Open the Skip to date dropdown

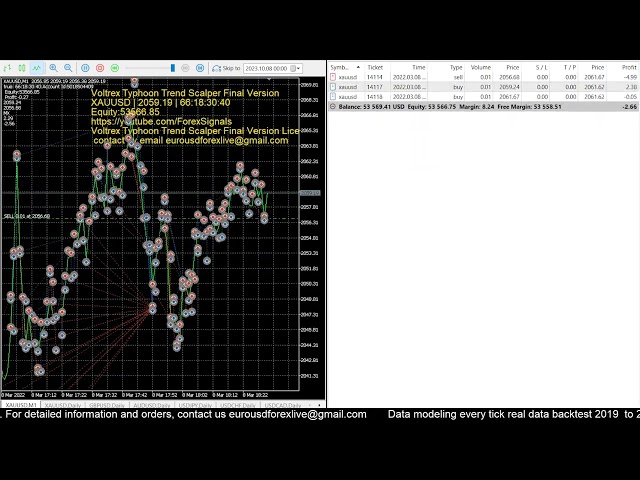[297, 68]
